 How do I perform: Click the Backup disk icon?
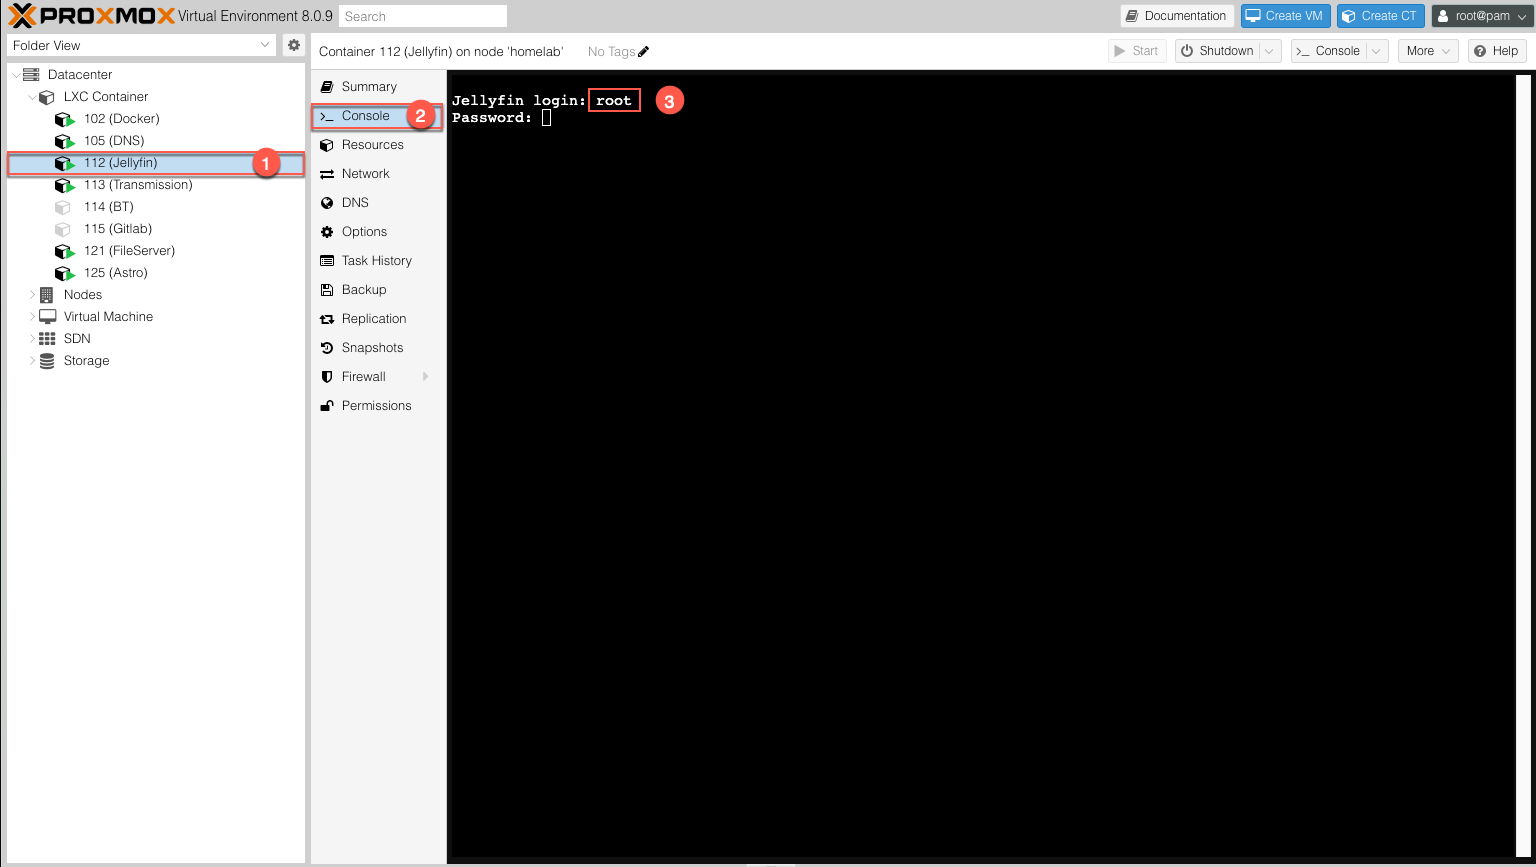(x=326, y=289)
